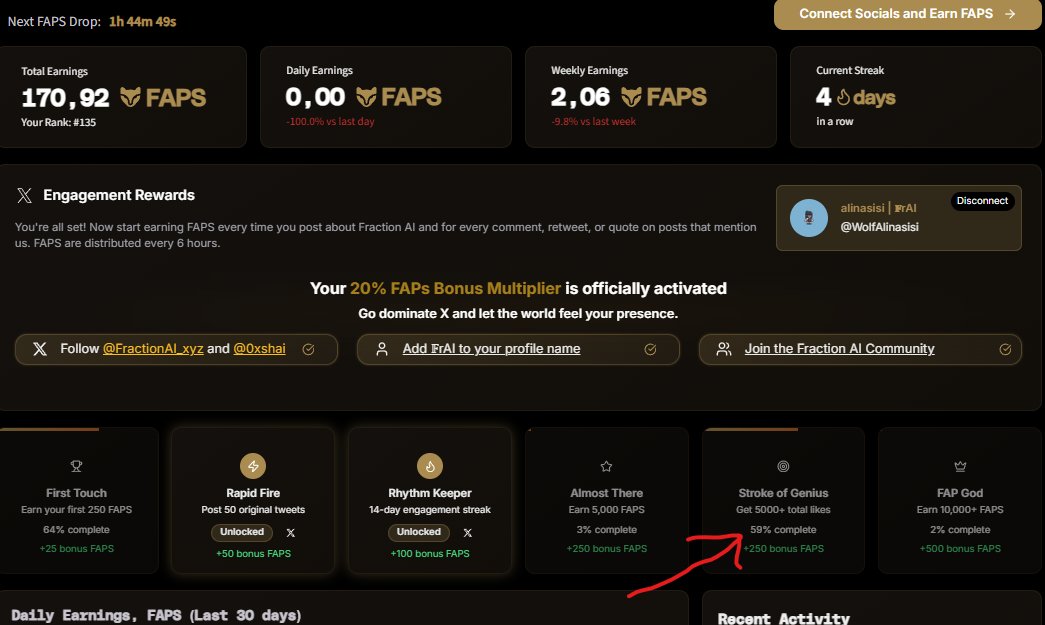Open Join the Fraction AI Community link
This screenshot has width=1045, height=625.
pos(839,348)
